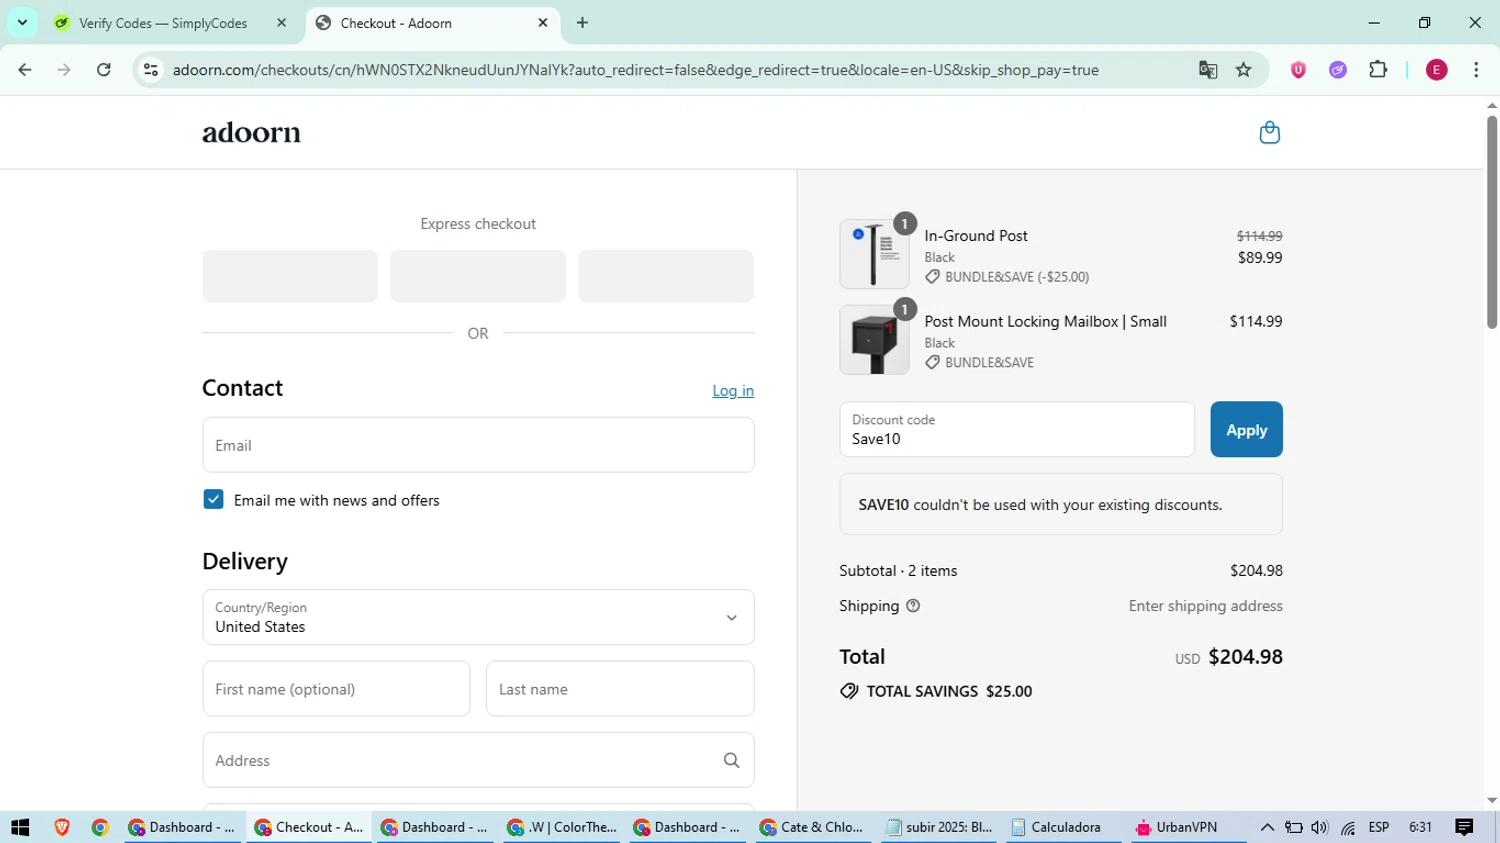Switch to Cate & Chlo taskbar window
Viewport: 1500px width, 843px height.
pos(812,827)
